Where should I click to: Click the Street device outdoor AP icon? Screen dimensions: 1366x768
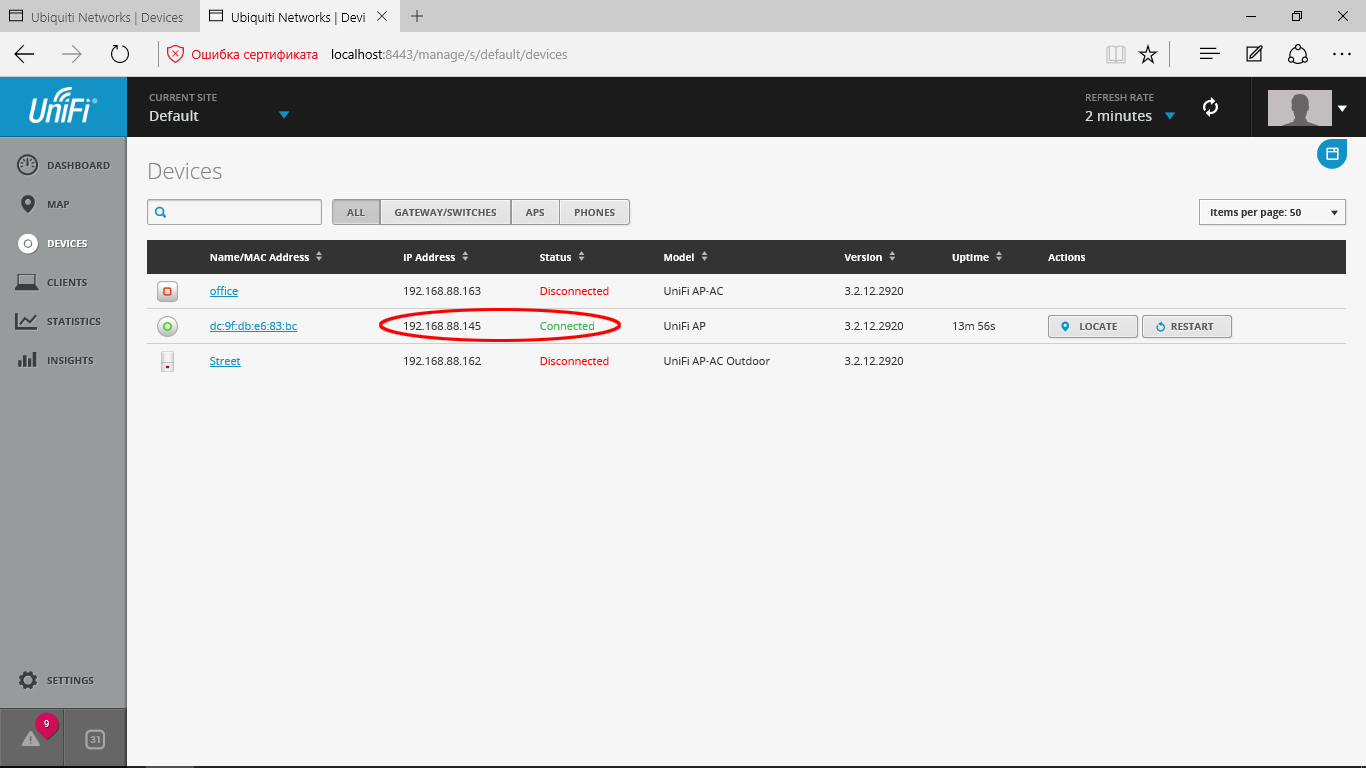point(167,361)
